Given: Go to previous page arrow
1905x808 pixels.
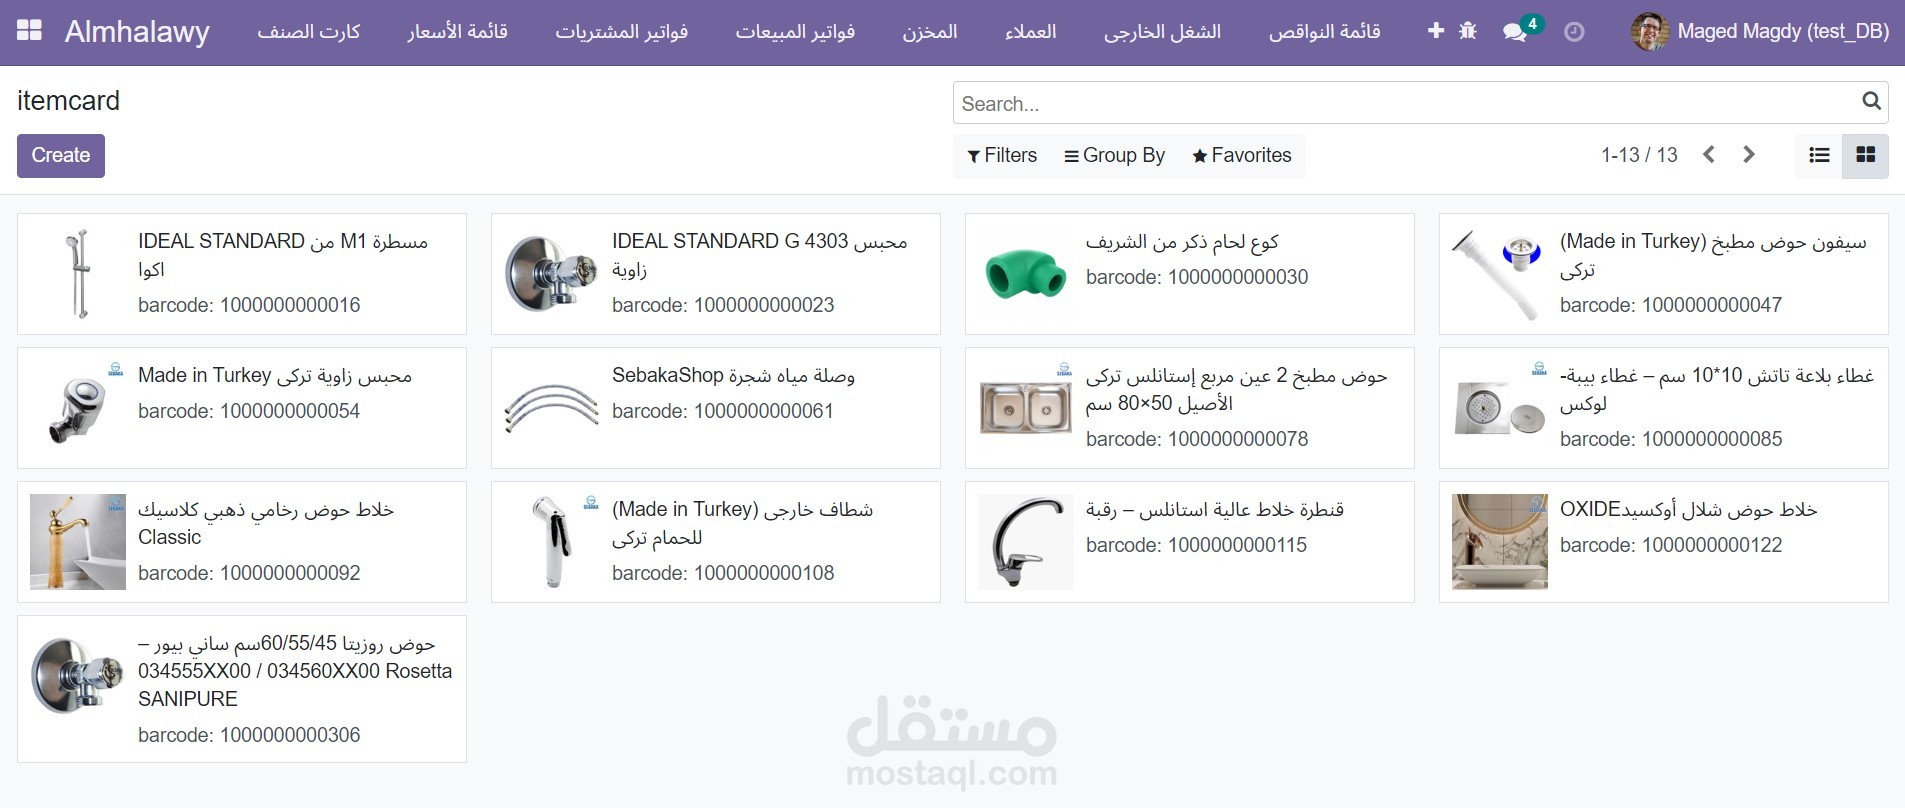Looking at the screenshot, I should coord(1709,155).
